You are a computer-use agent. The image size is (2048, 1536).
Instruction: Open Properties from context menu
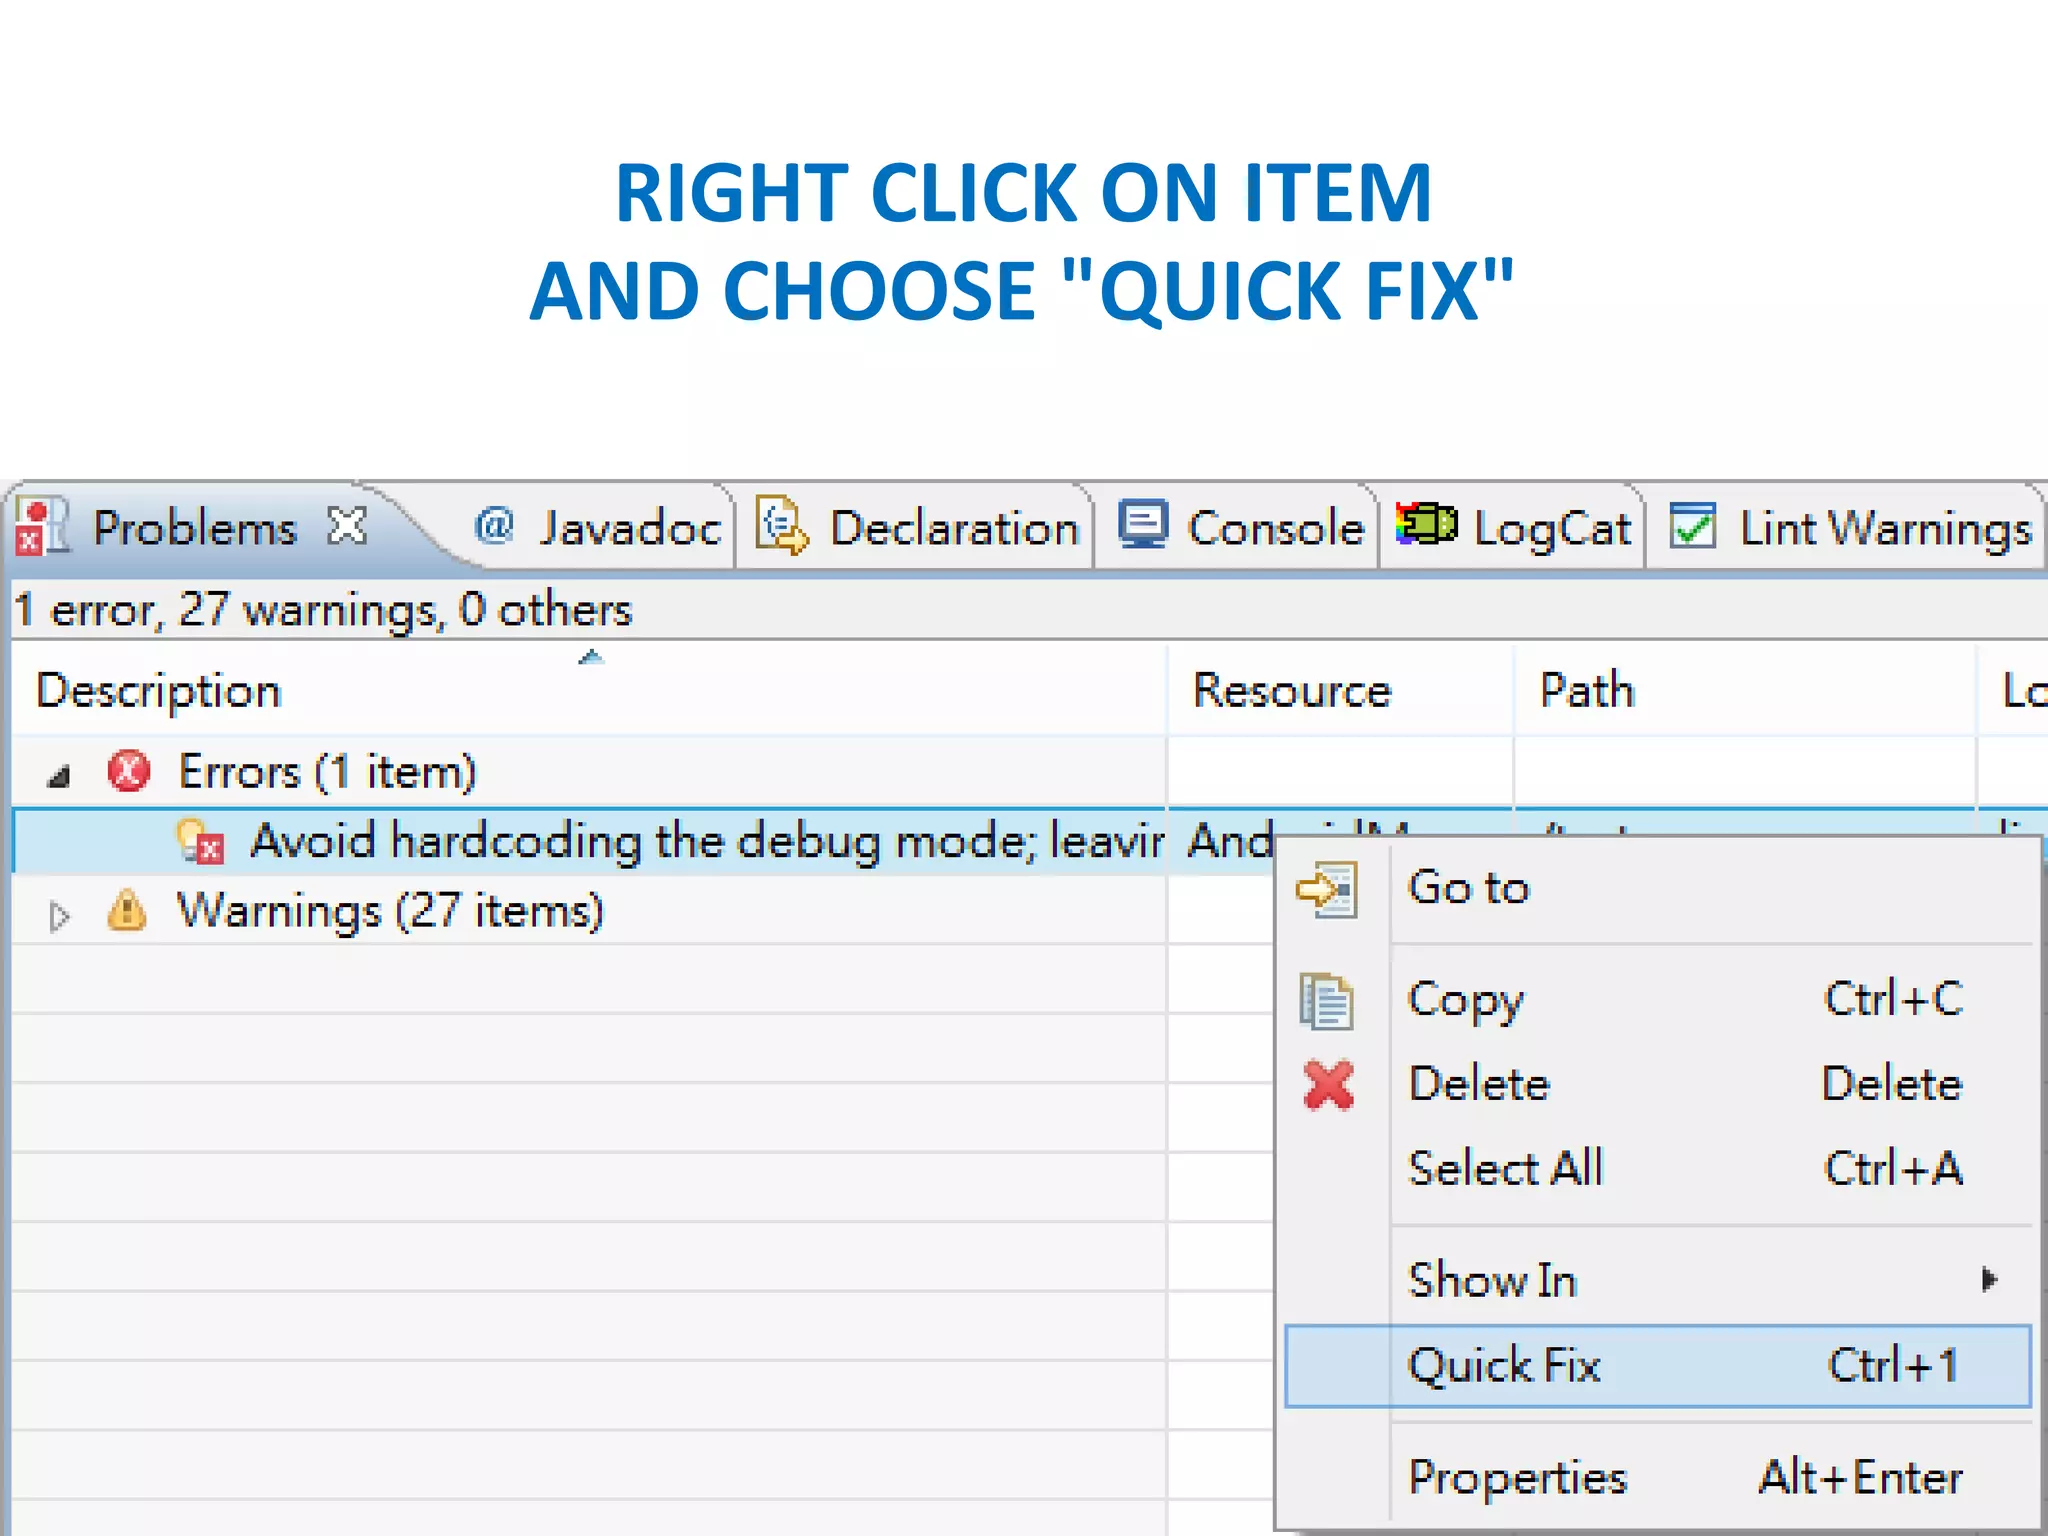[1517, 1478]
